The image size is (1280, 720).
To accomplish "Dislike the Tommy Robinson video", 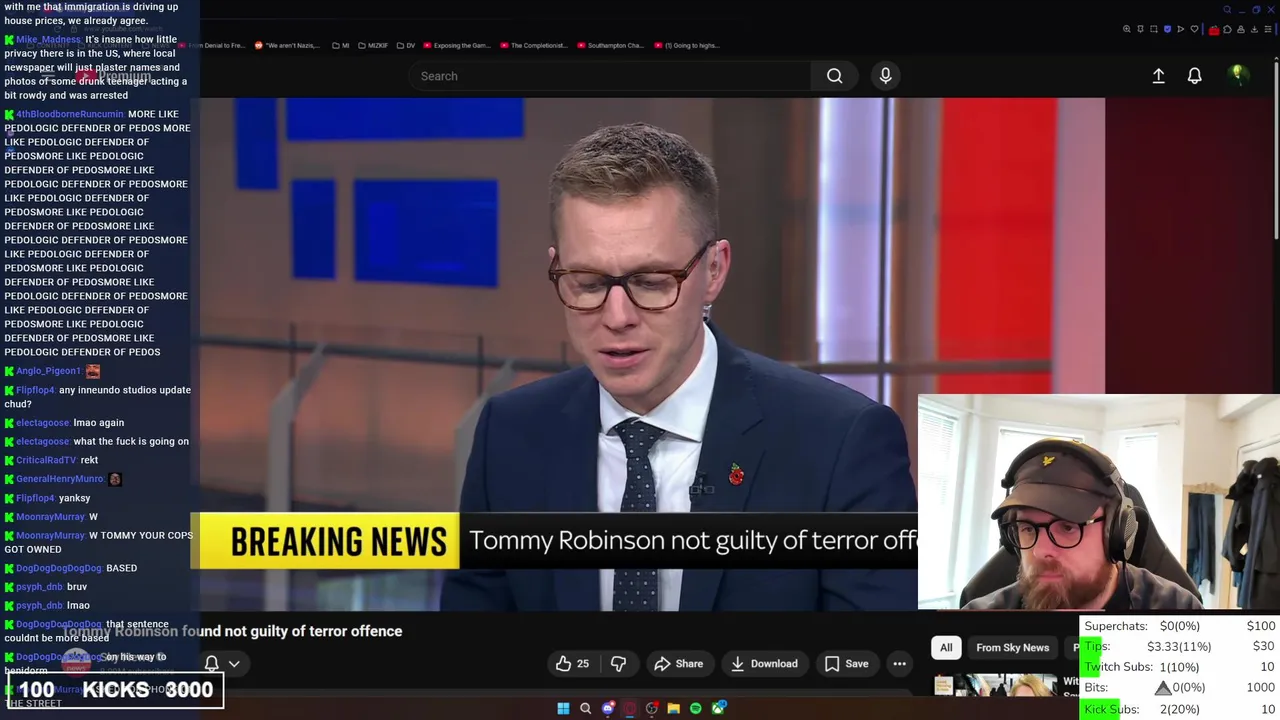I will tap(618, 664).
